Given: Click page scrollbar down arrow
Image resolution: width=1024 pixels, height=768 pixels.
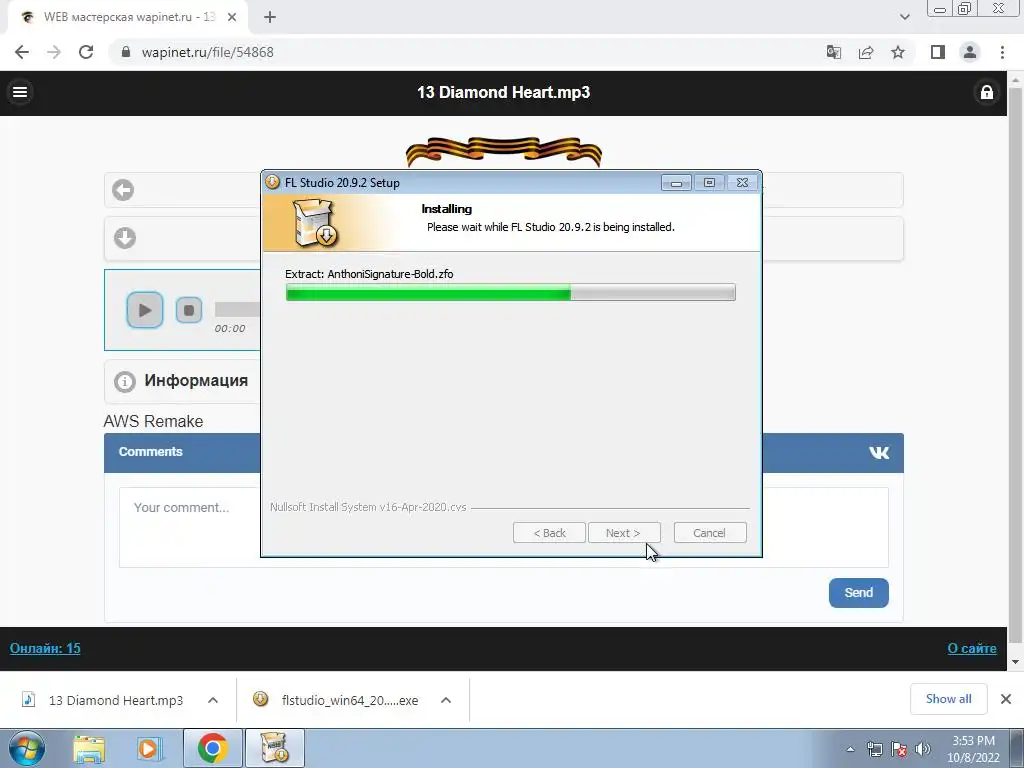Looking at the screenshot, I should (x=1016, y=662).
